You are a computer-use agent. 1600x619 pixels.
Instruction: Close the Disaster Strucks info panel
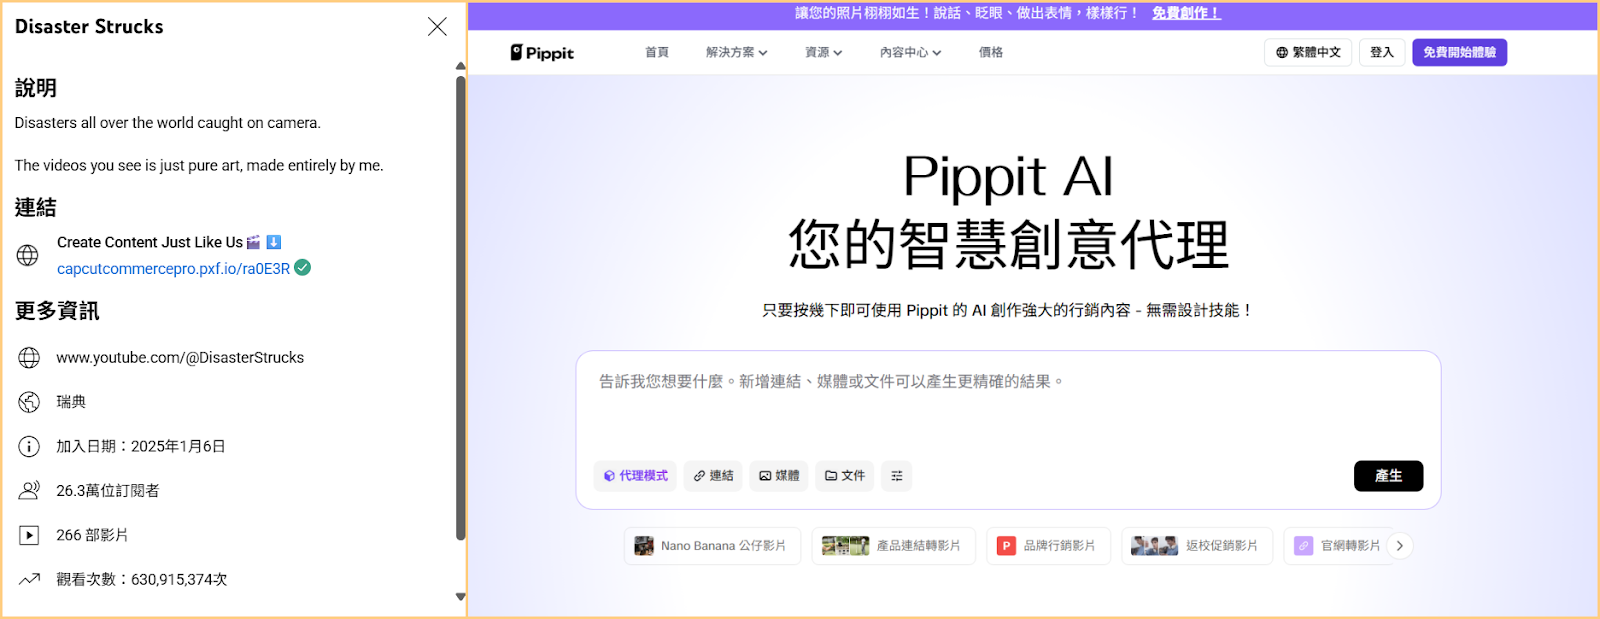point(437,27)
